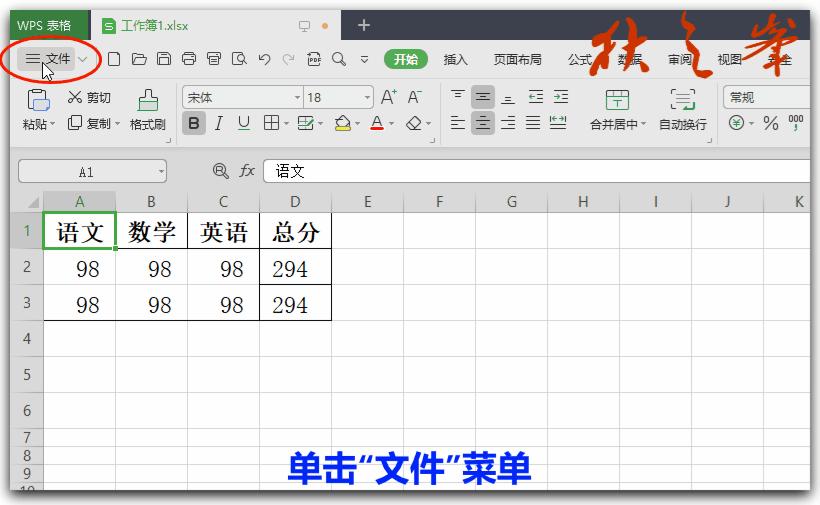Viewport: 820px width, 505px height.
Task: Click the print icon
Action: (189, 59)
